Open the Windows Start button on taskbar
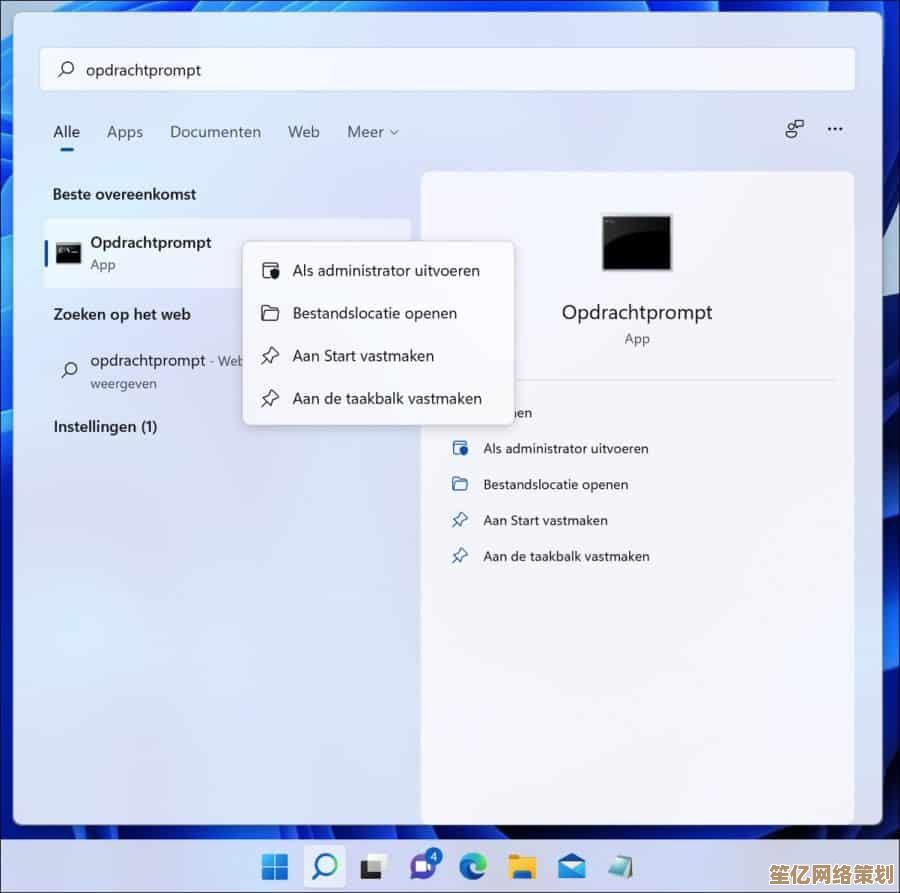Viewport: 900px width, 893px height. (275, 866)
